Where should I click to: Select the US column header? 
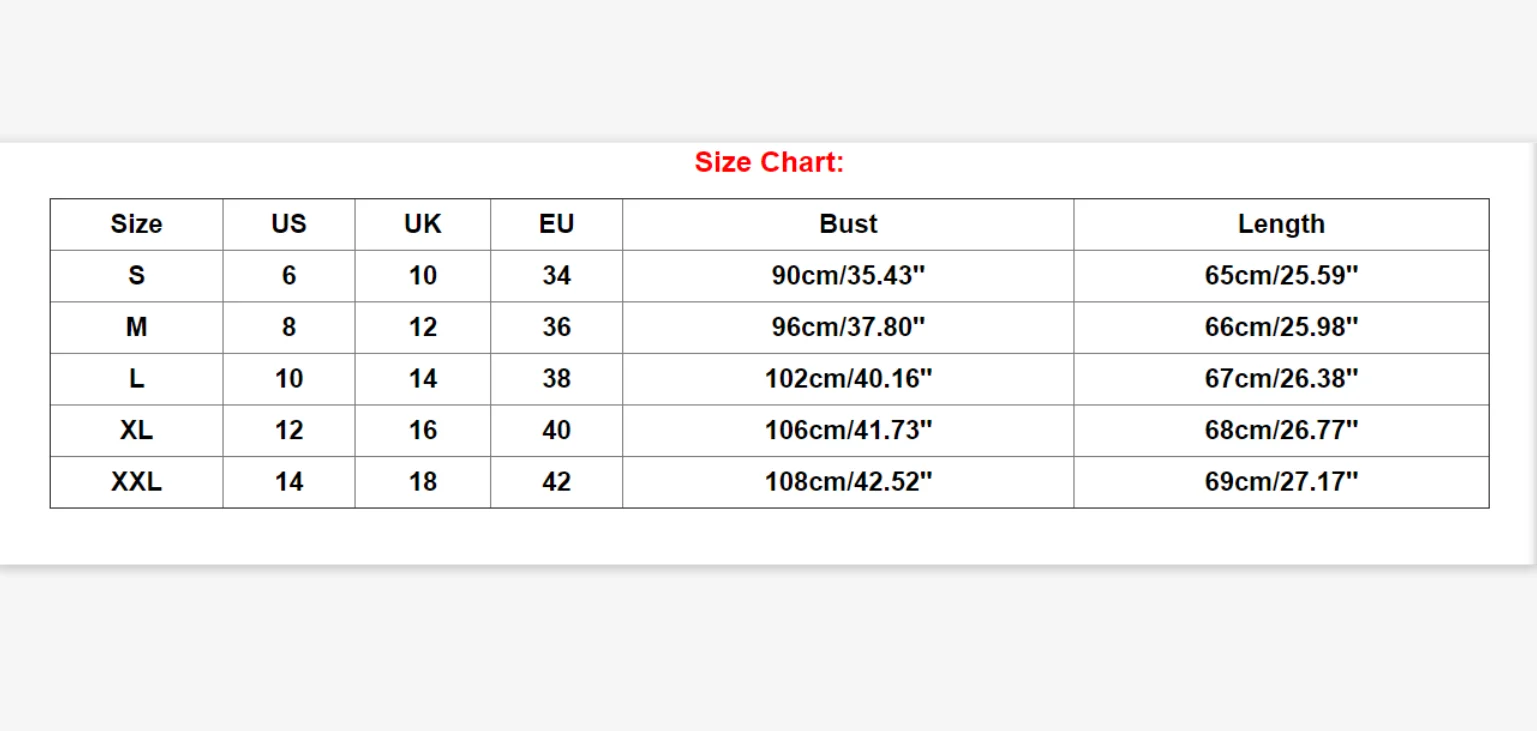[x=289, y=224]
